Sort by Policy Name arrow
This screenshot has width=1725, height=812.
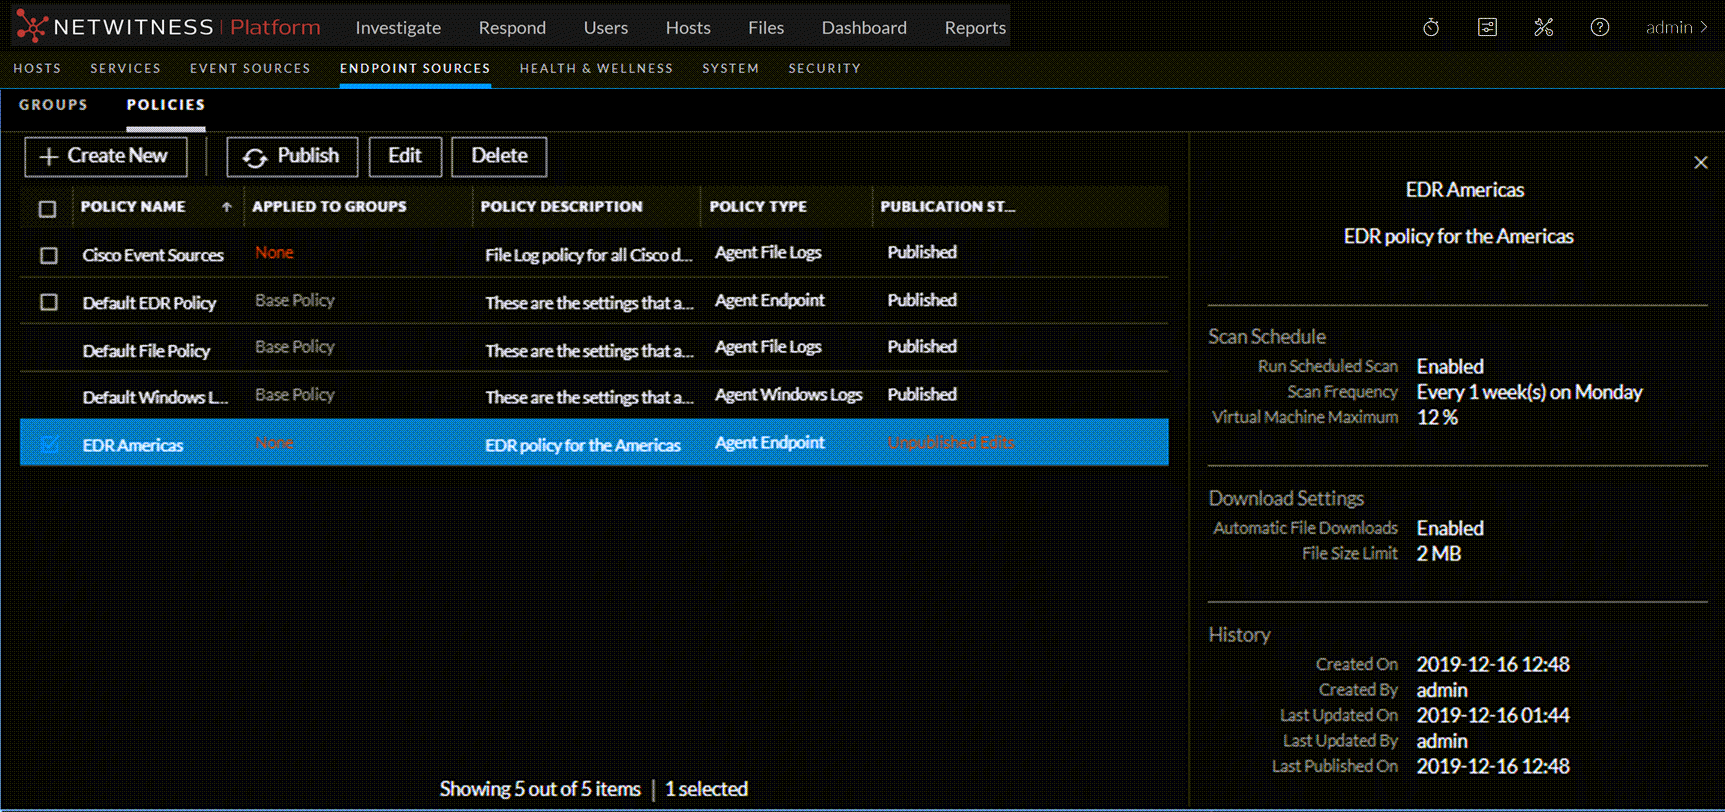(x=227, y=207)
